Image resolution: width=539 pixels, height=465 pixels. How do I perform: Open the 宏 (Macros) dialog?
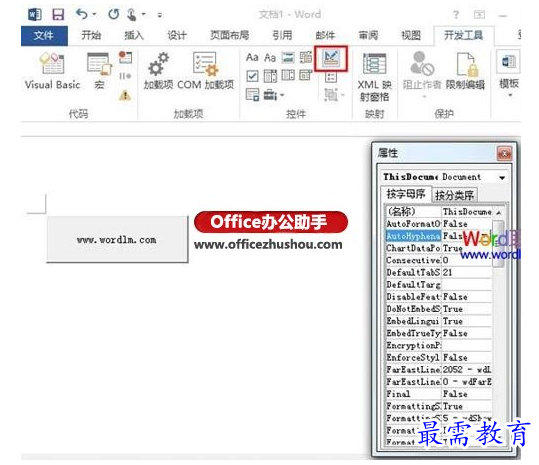[x=99, y=70]
